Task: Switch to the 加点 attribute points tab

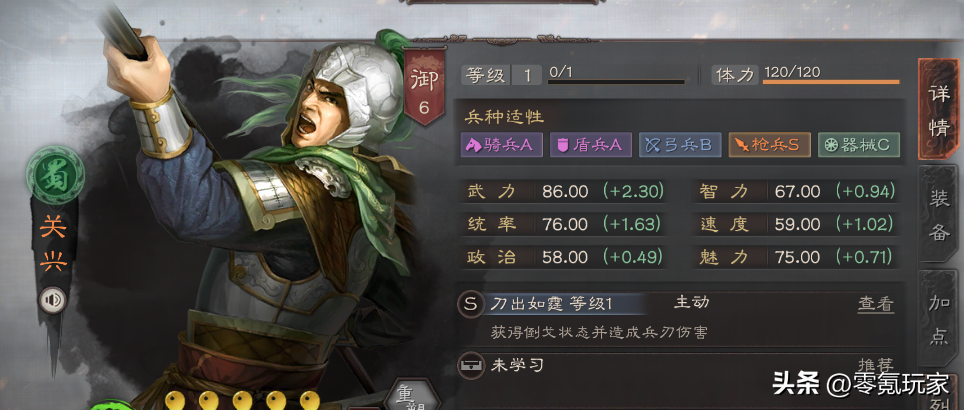Action: click(939, 318)
